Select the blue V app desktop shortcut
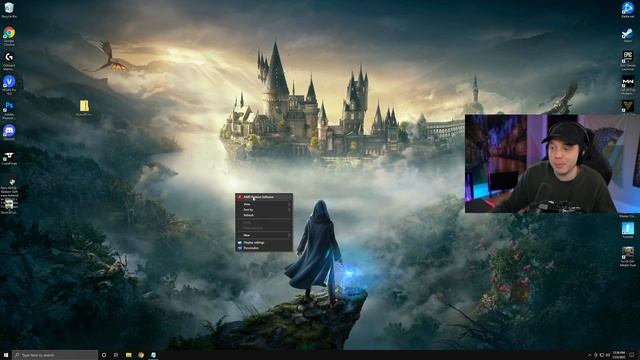The height and width of the screenshot is (360, 640). tap(9, 84)
